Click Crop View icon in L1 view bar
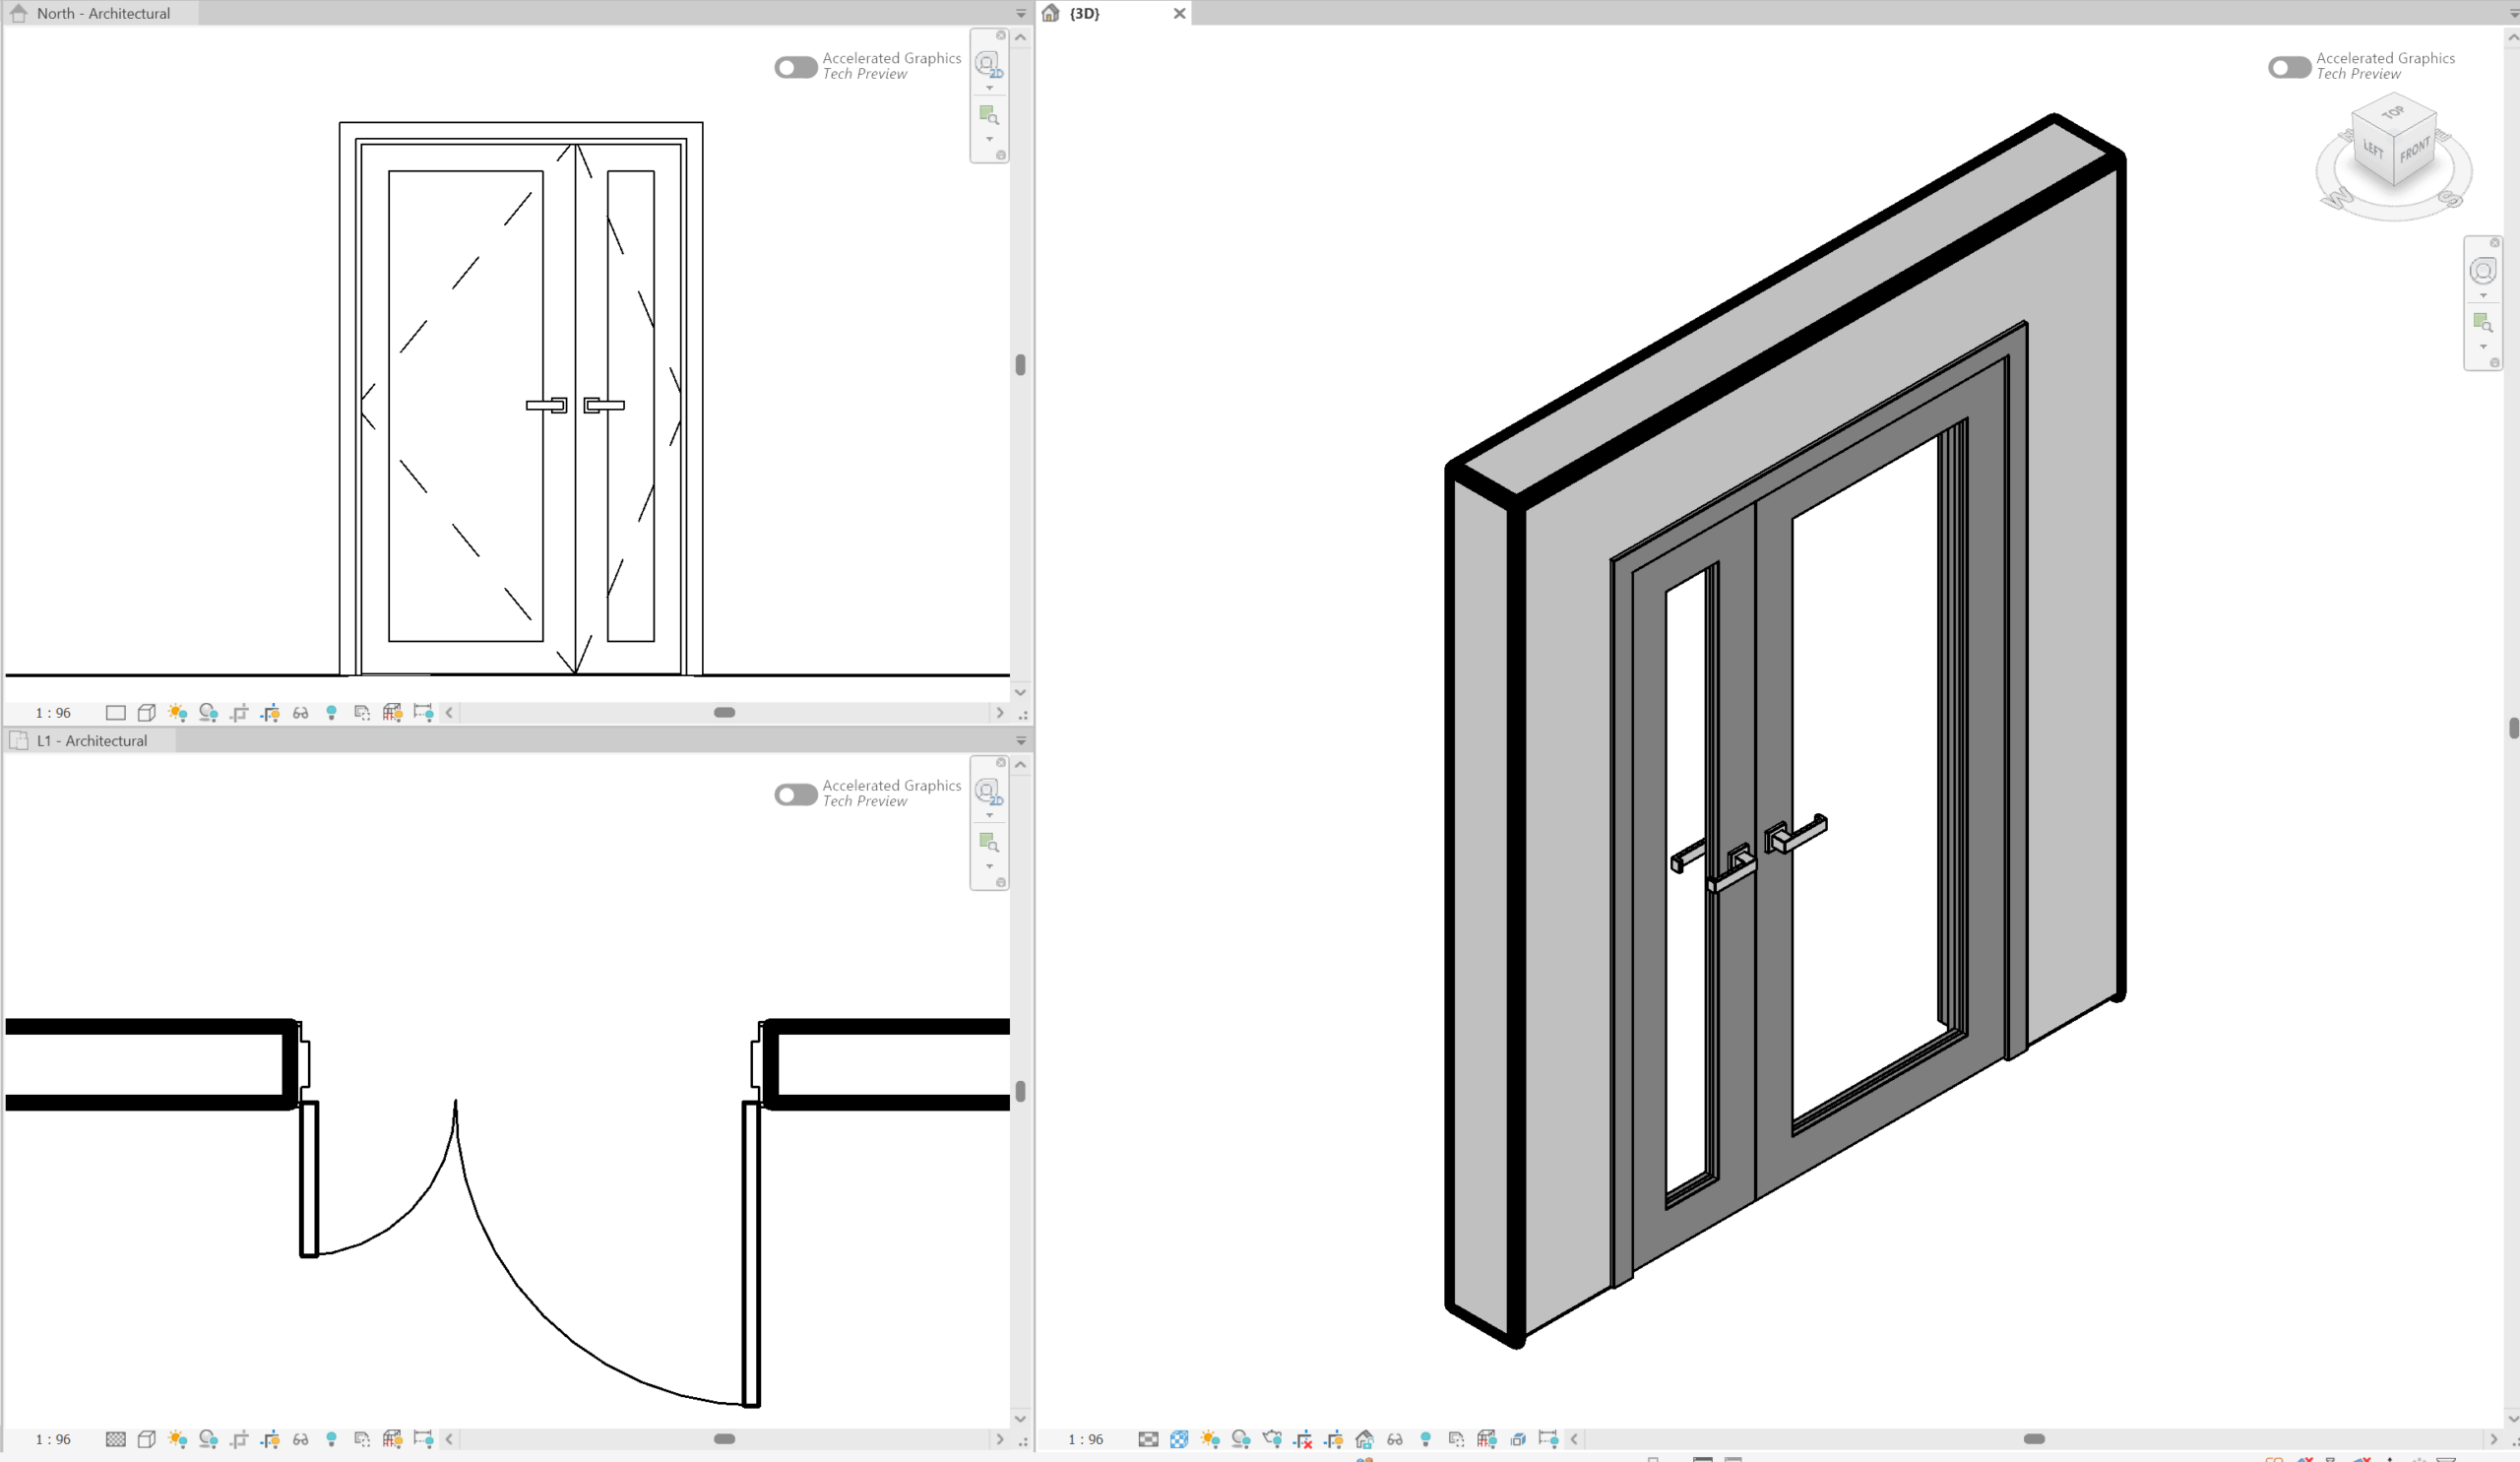The width and height of the screenshot is (2520, 1462). [239, 1439]
